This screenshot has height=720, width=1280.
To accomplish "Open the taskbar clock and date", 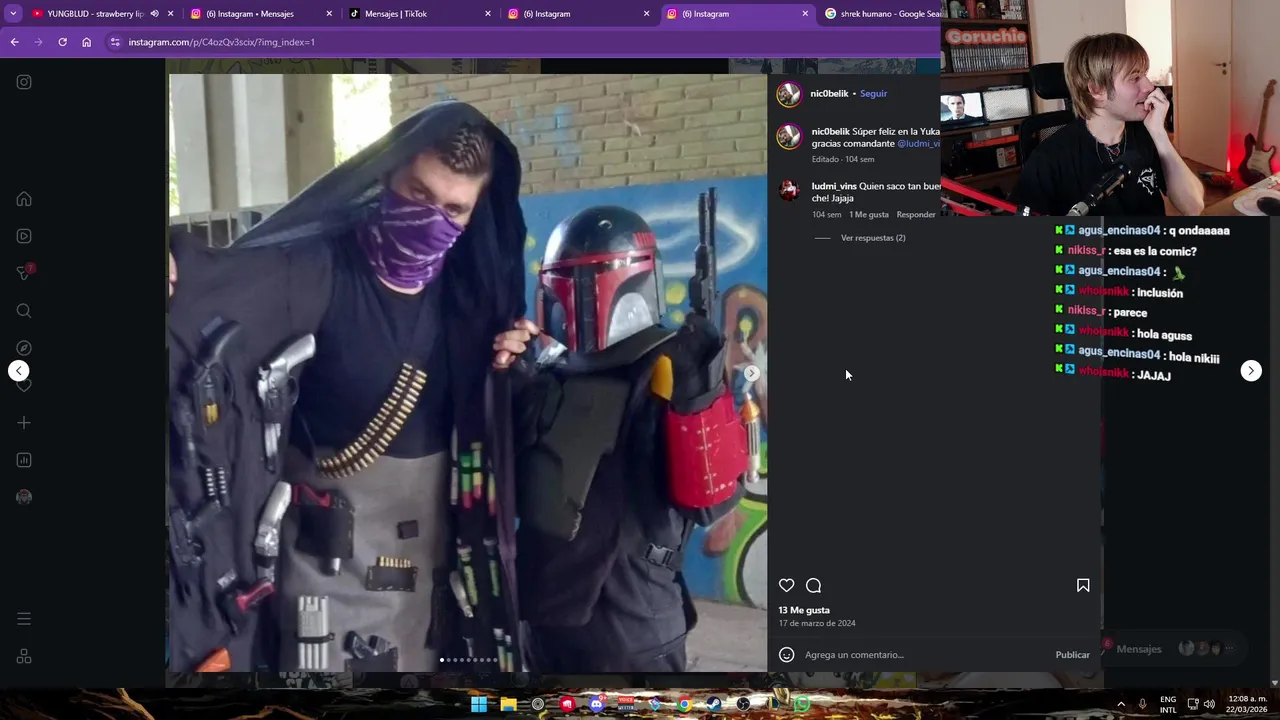I will tap(1247, 704).
